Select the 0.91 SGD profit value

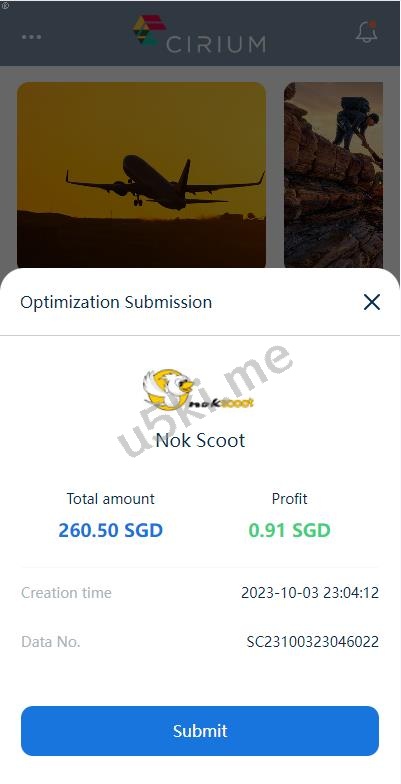pos(290,530)
